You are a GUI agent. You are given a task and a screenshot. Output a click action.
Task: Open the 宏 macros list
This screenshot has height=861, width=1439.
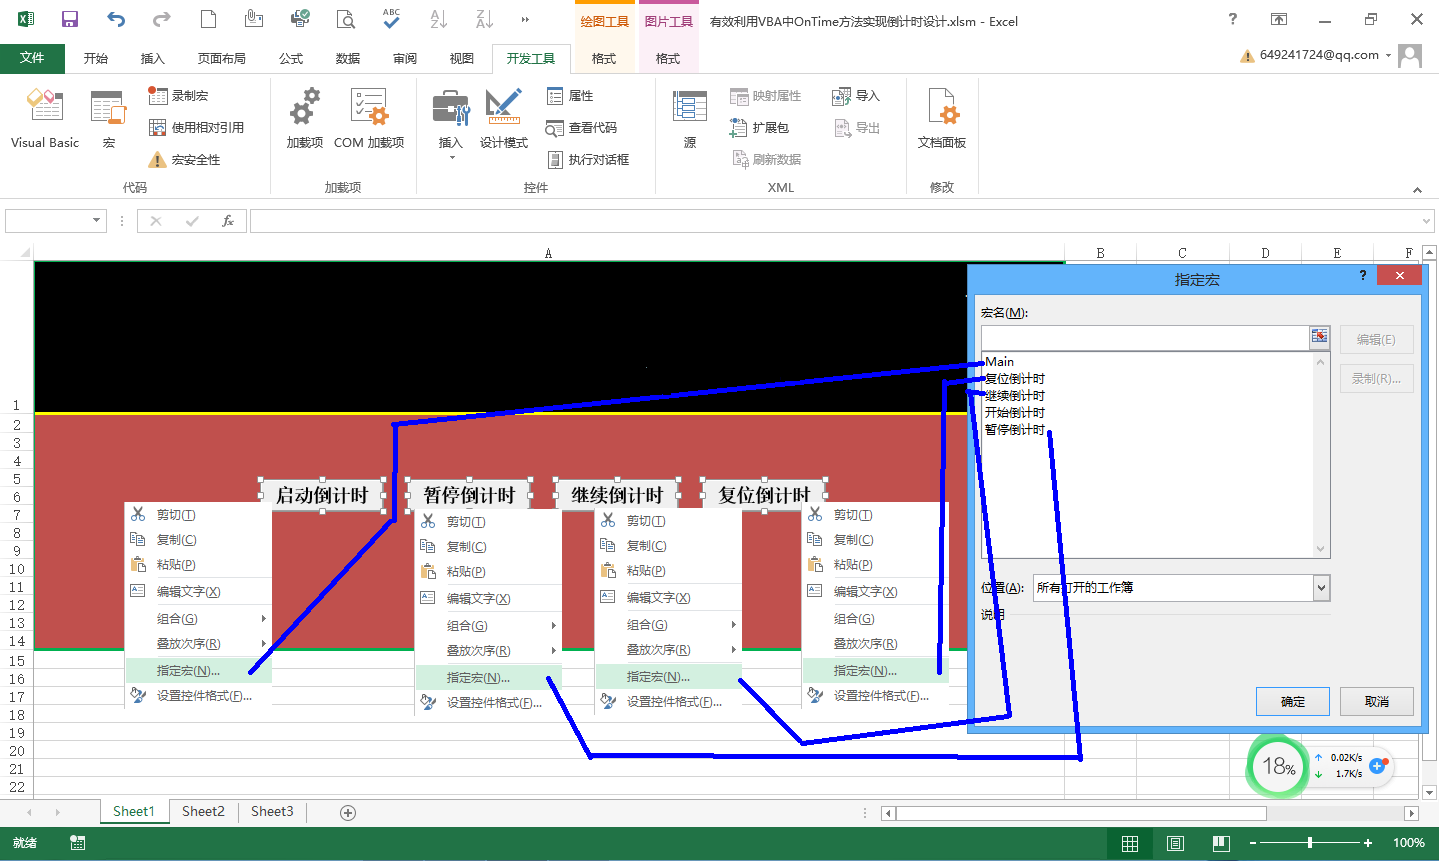pos(108,118)
